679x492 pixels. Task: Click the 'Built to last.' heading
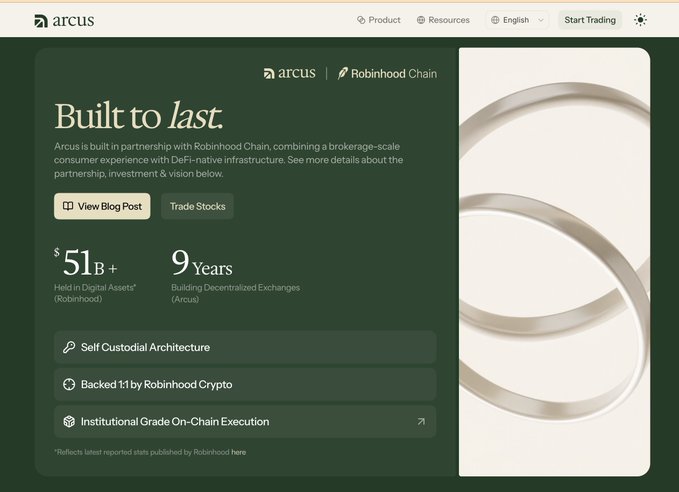click(139, 116)
